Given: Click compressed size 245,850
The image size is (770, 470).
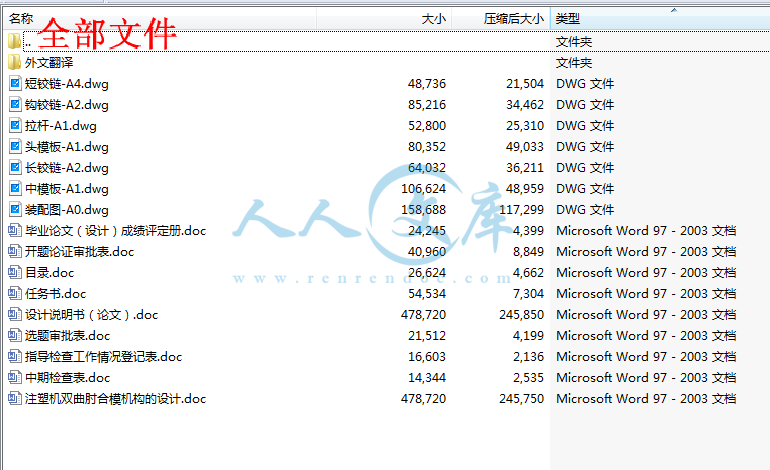Looking at the screenshot, I should 522,314.
